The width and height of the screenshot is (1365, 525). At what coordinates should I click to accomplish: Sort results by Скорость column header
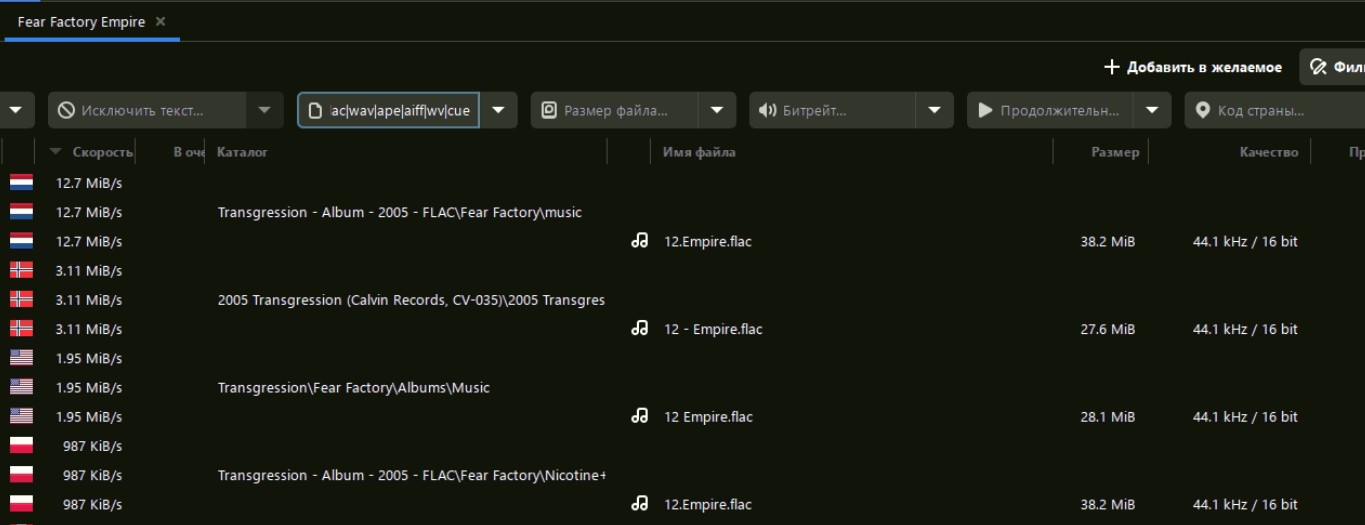tap(102, 152)
